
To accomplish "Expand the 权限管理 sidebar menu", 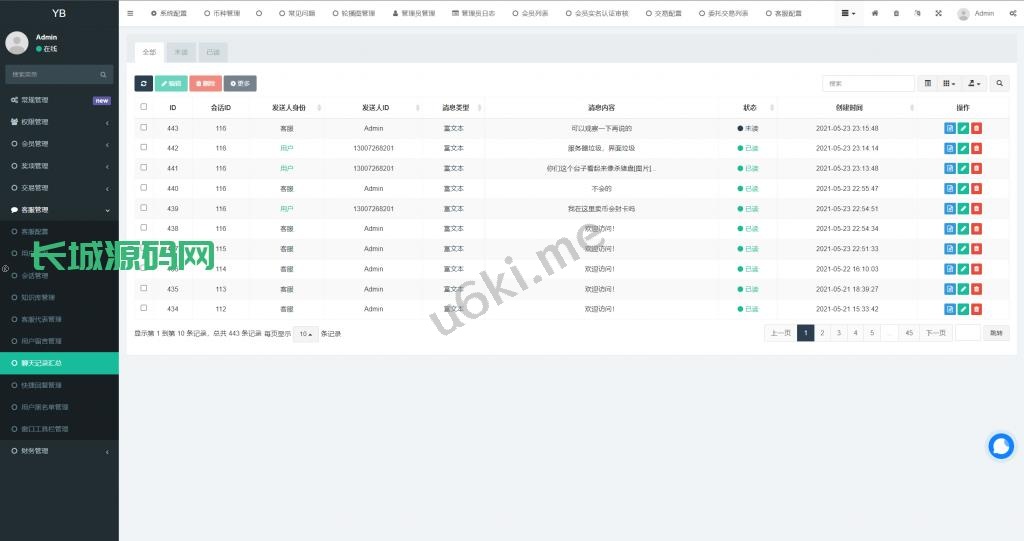I will click(x=59, y=122).
